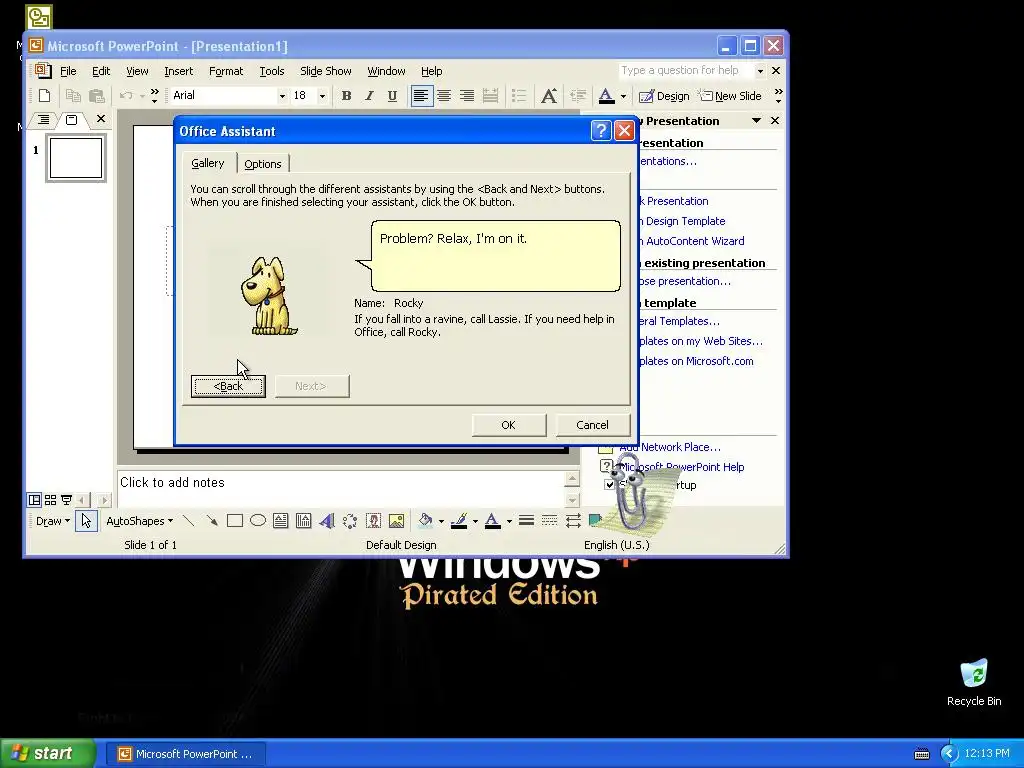Open the File menu
1024x768 pixels.
coord(68,71)
